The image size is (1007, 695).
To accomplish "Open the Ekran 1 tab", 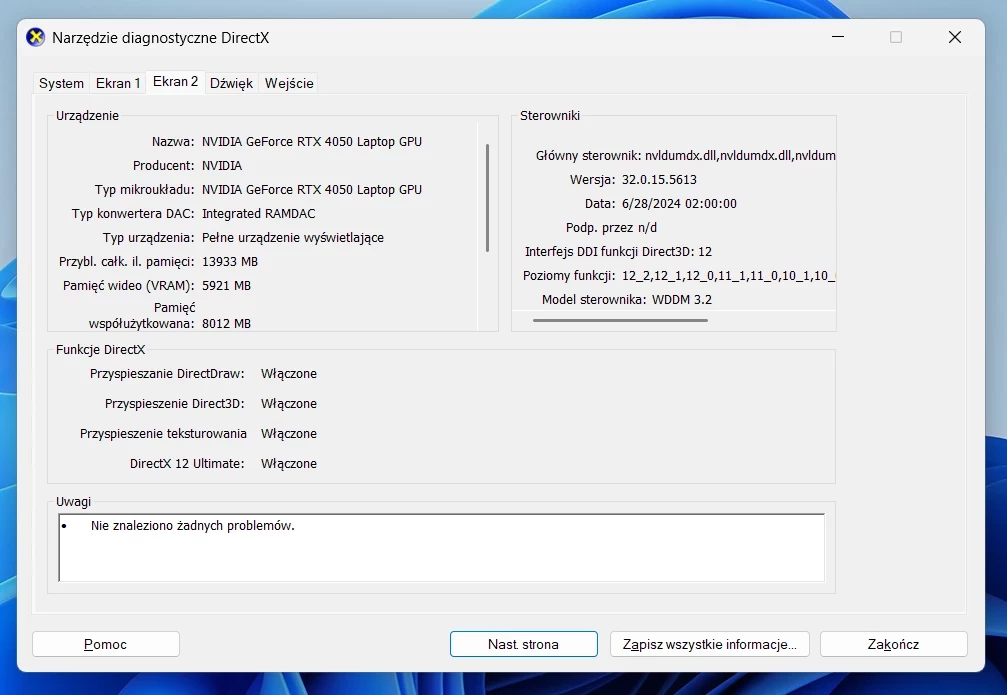I will coord(118,84).
